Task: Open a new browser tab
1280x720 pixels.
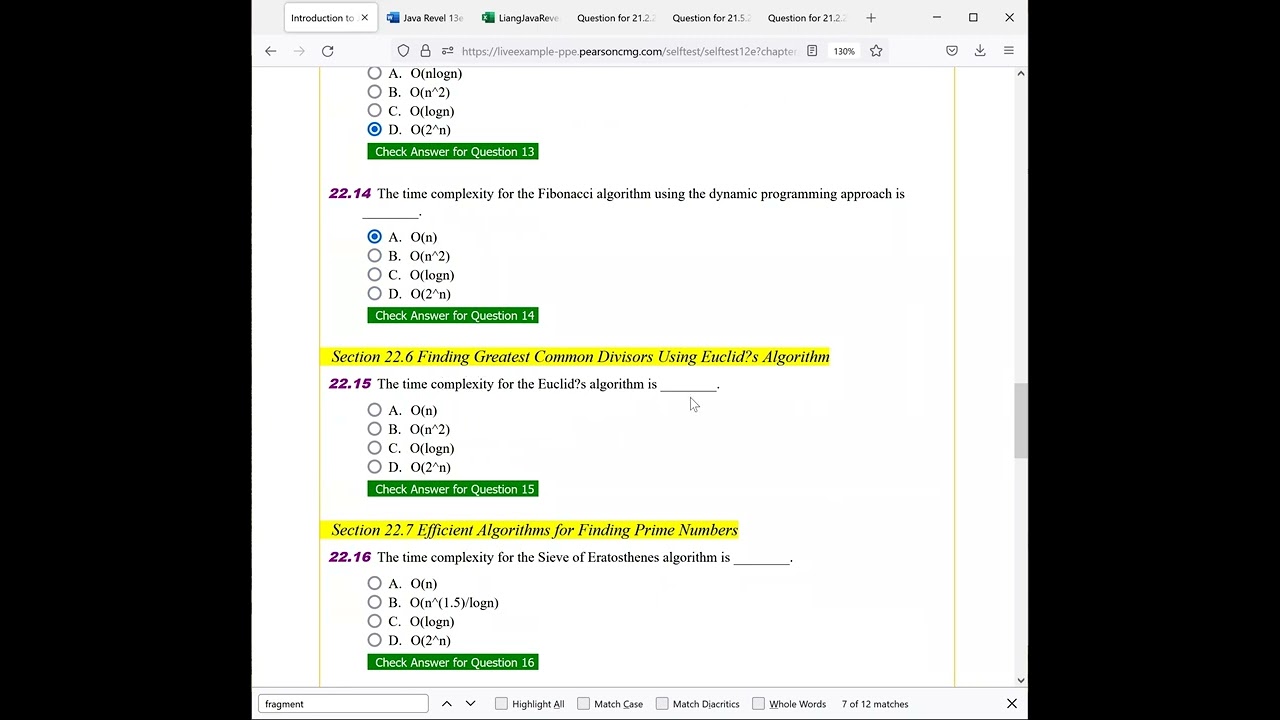Action: click(871, 18)
